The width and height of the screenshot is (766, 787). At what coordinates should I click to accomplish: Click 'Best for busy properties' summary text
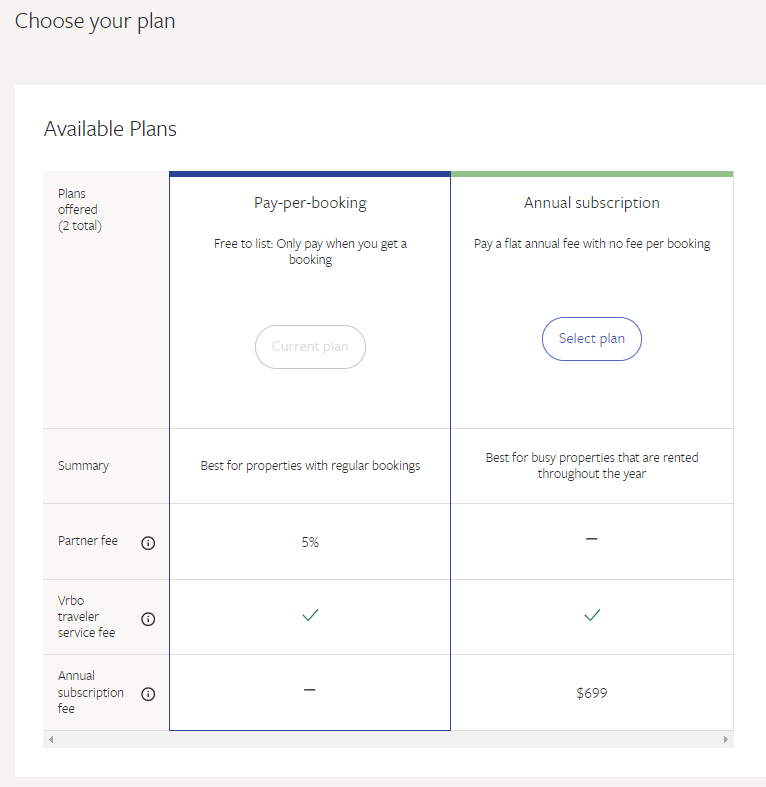[592, 466]
